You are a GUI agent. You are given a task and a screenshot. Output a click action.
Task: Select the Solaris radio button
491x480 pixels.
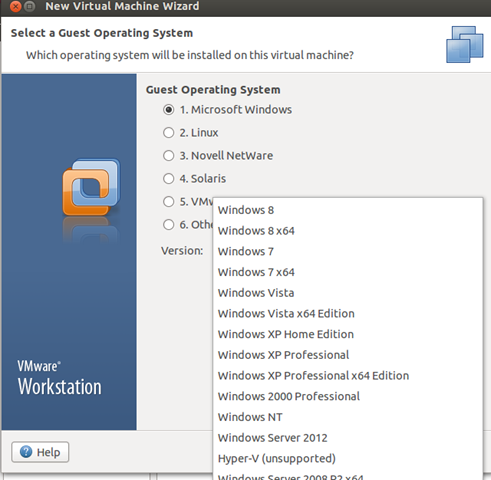click(x=169, y=179)
